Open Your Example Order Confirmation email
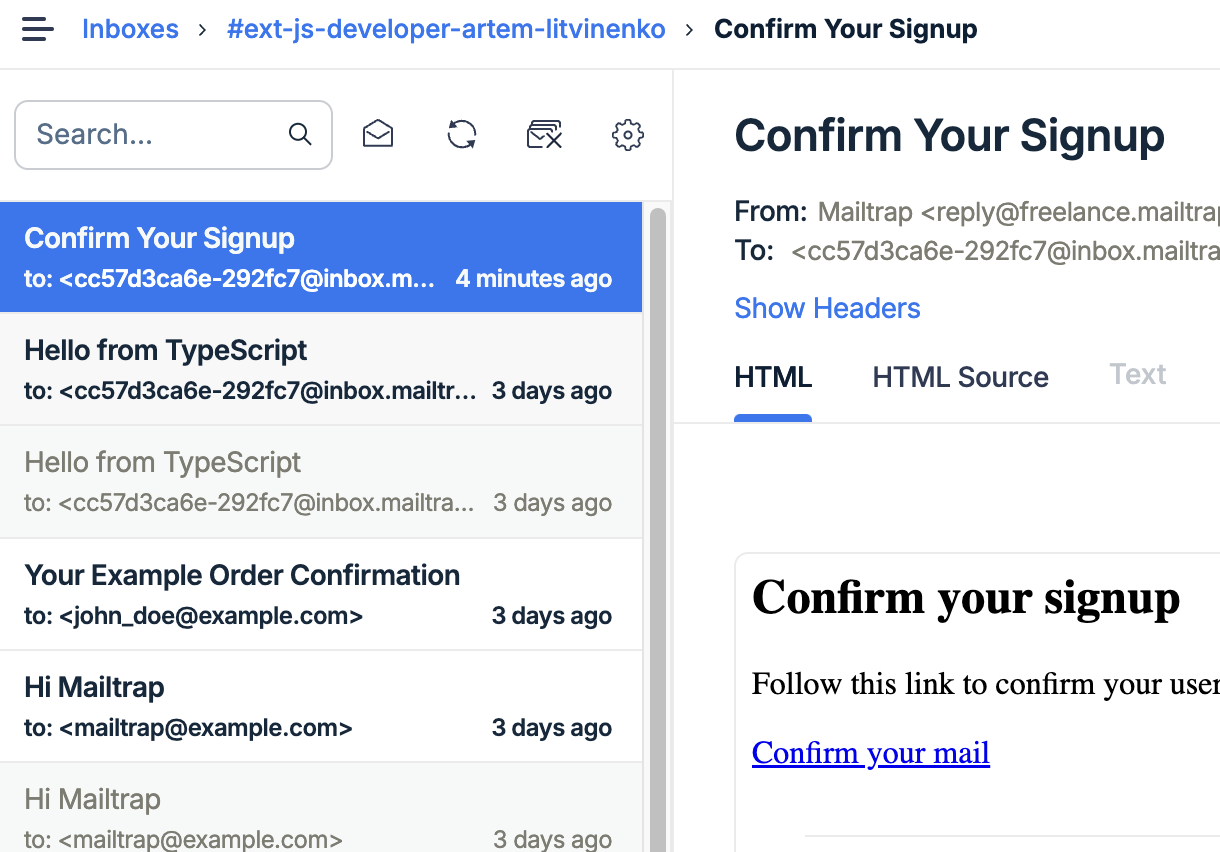The width and height of the screenshot is (1220, 852). coord(321,594)
